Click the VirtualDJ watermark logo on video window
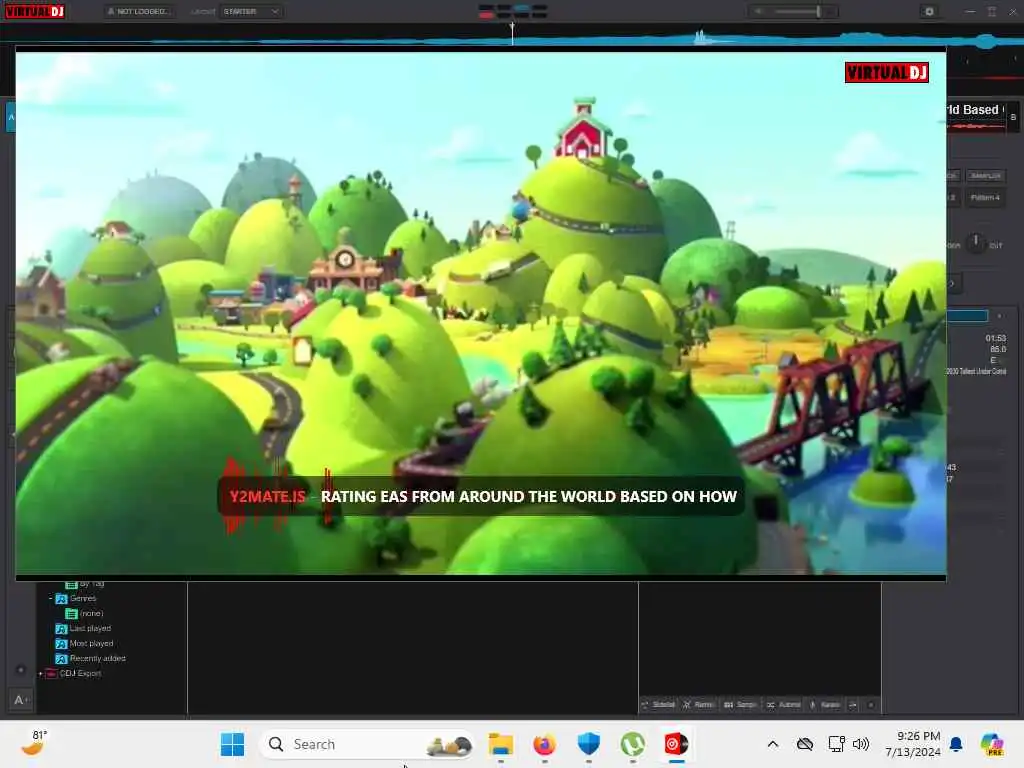 point(886,72)
